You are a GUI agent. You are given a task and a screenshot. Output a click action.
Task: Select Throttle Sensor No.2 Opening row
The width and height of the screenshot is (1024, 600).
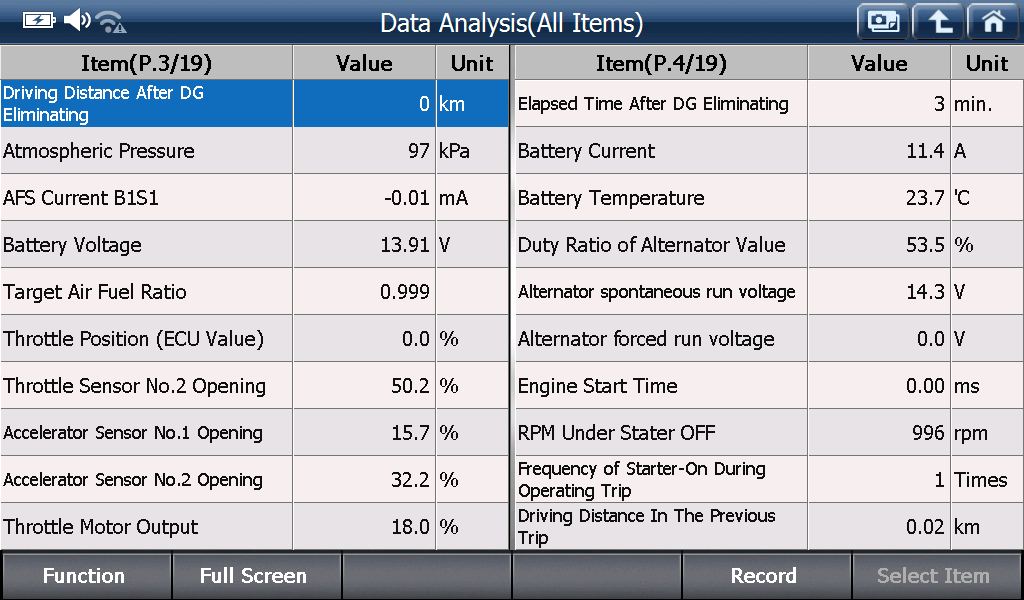coord(254,386)
